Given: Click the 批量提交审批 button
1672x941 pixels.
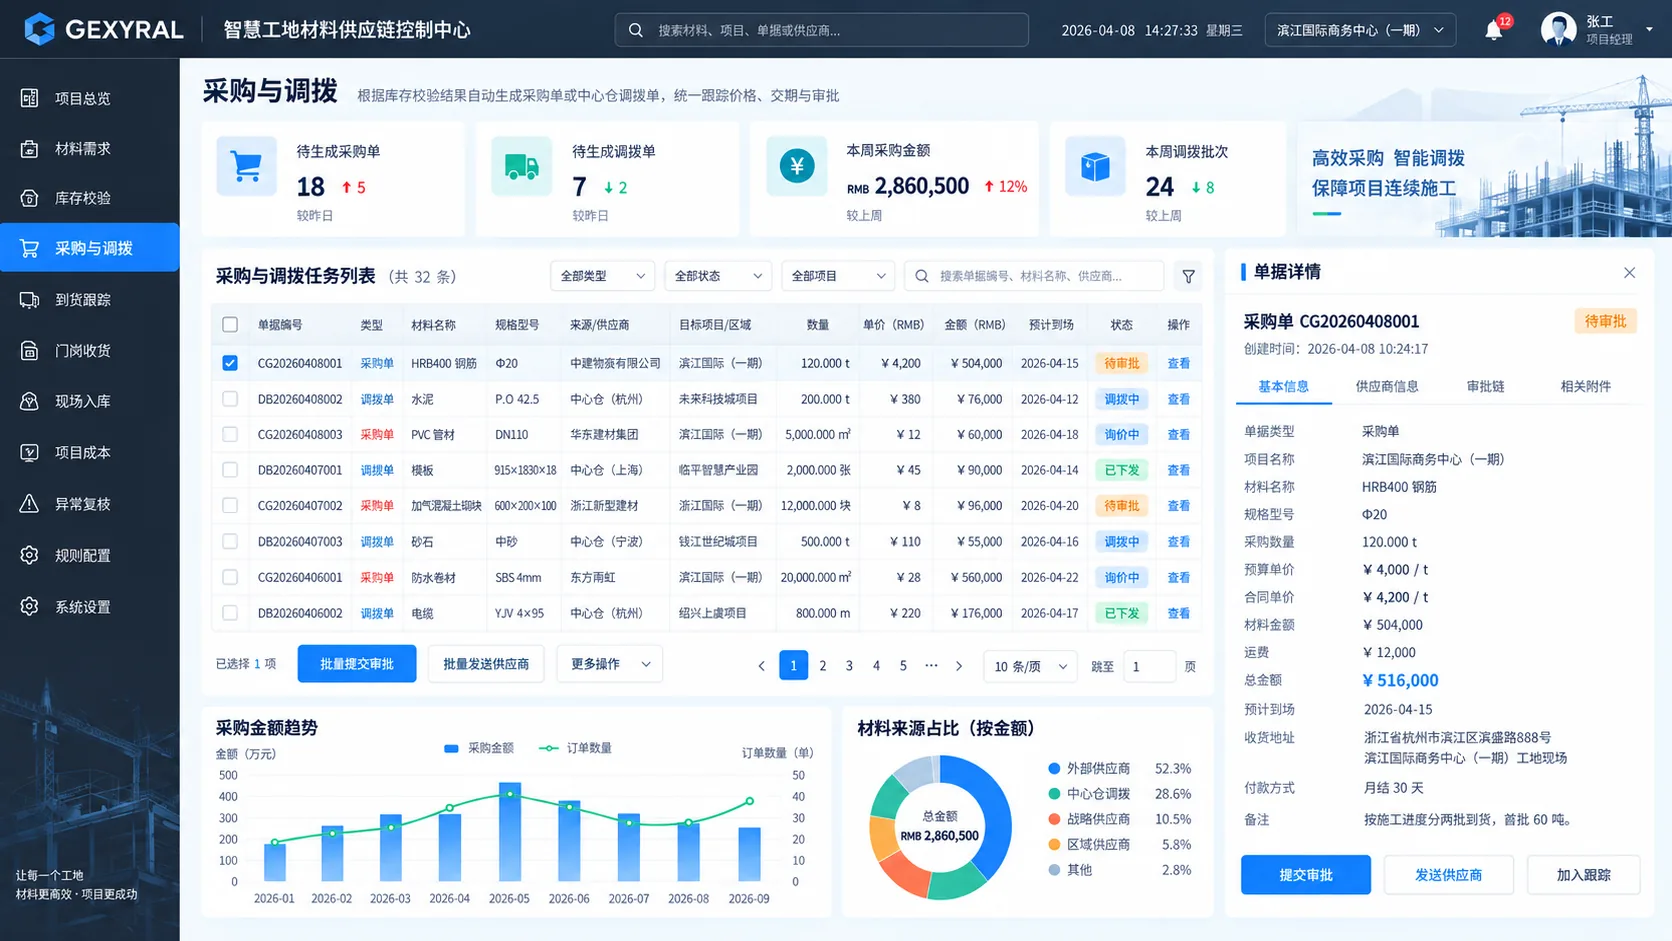Looking at the screenshot, I should pyautogui.click(x=357, y=664).
